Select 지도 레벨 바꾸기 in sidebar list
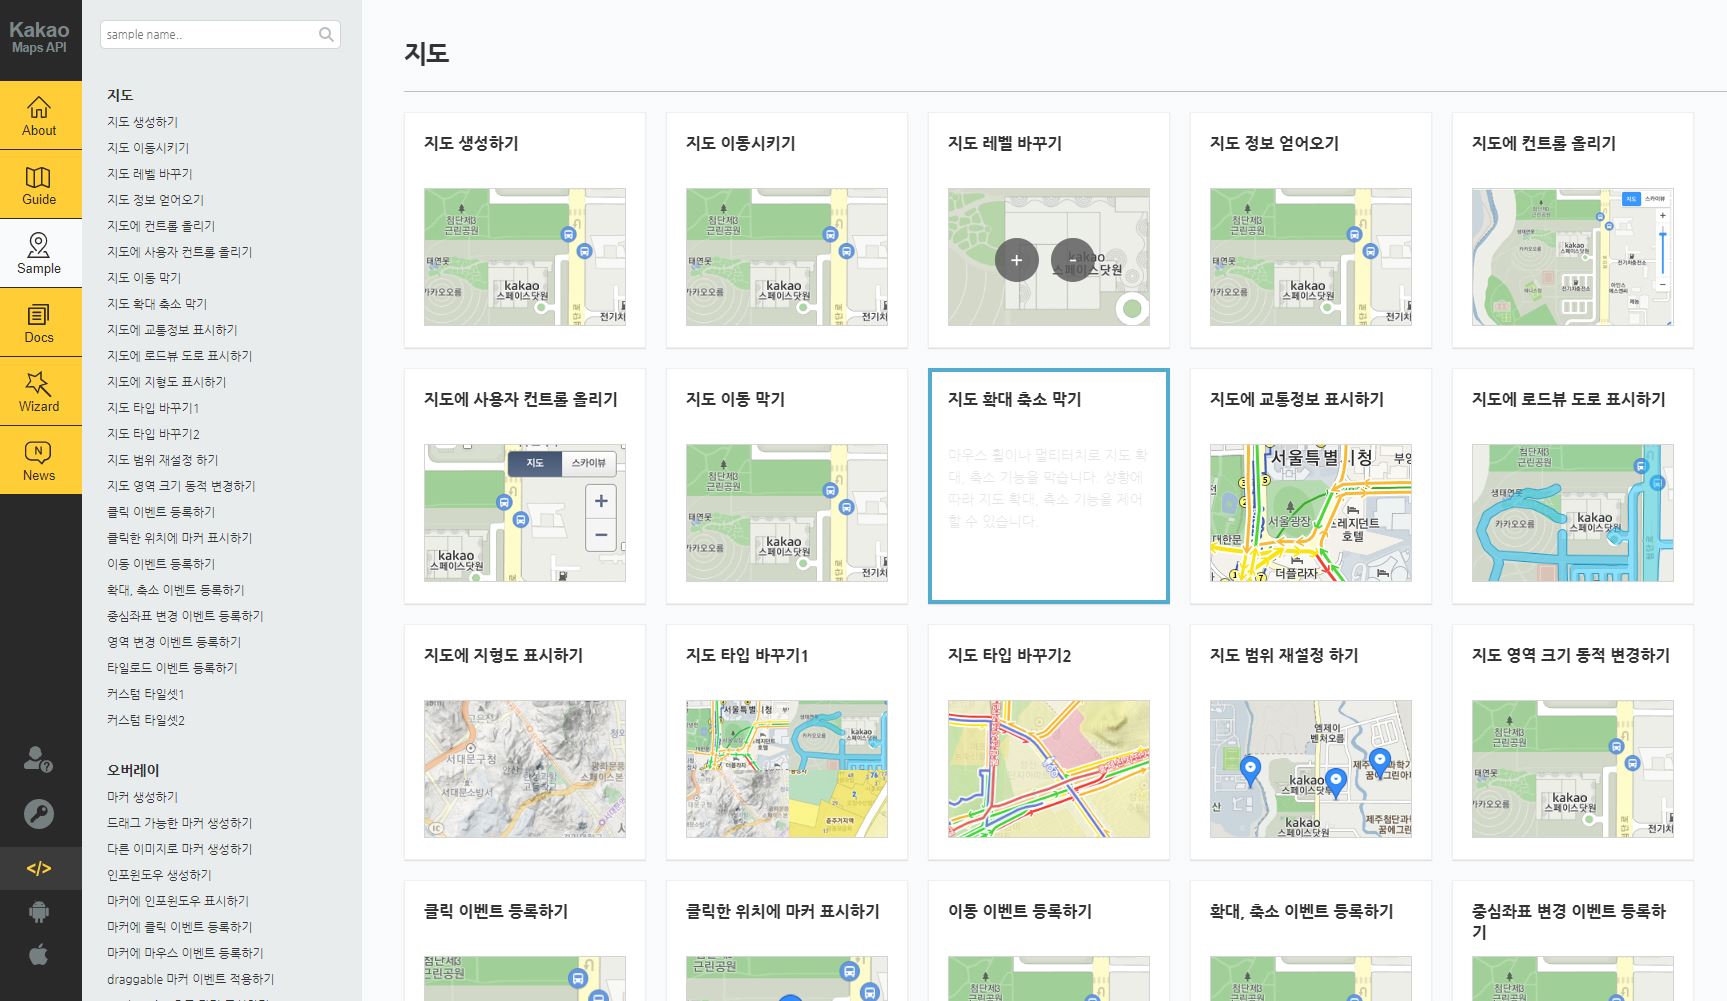 click(x=150, y=174)
